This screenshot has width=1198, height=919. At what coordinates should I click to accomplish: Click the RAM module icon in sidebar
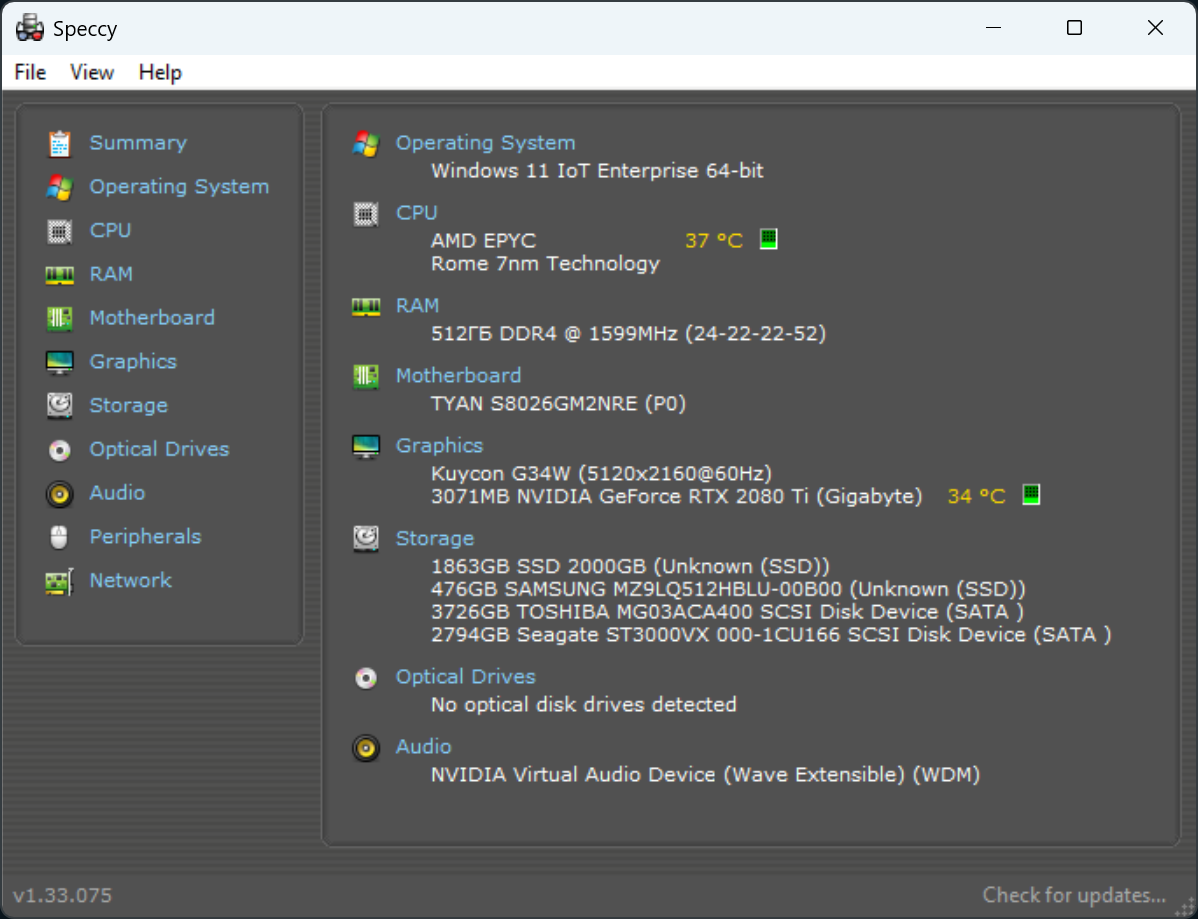pyautogui.click(x=60, y=275)
